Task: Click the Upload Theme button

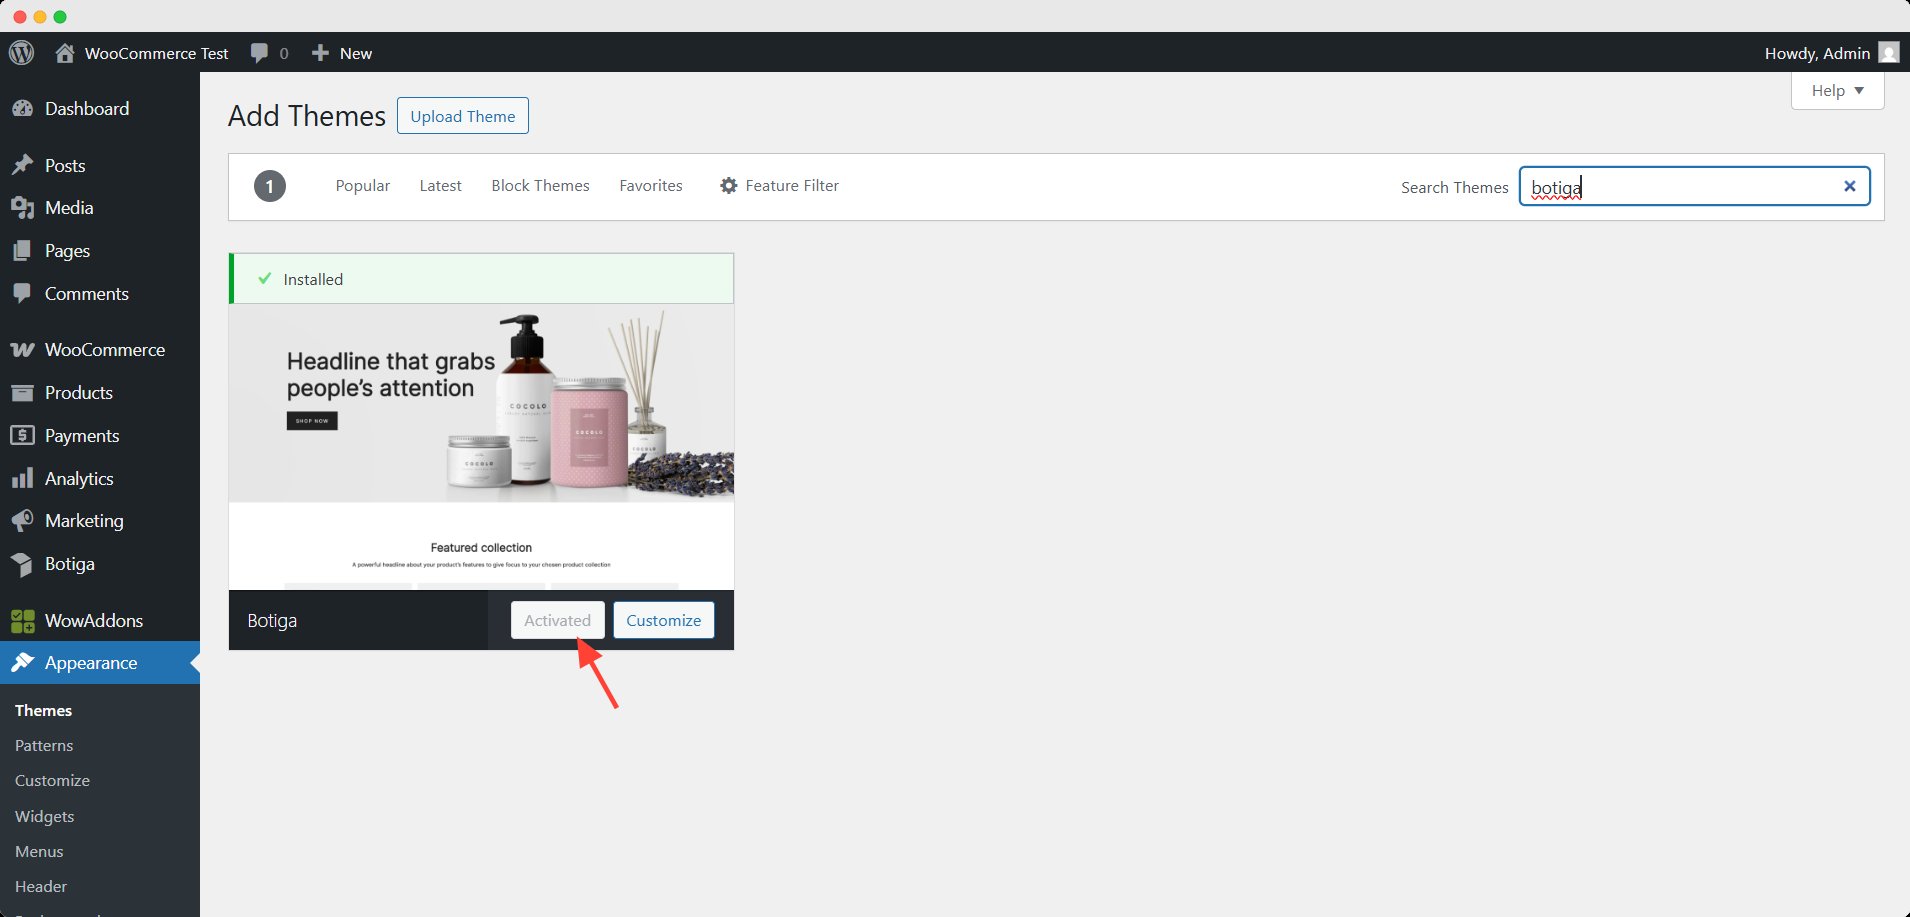Action: click(463, 116)
